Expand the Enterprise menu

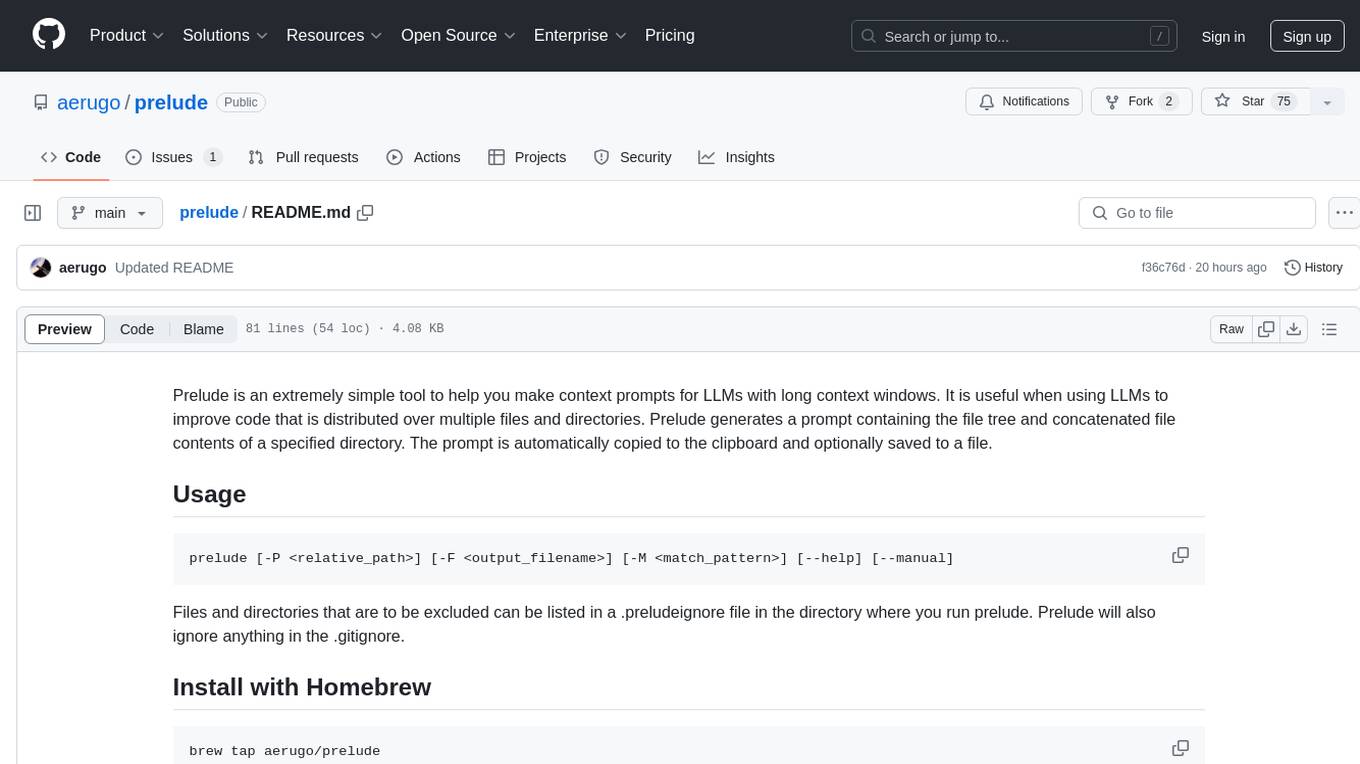tap(580, 35)
